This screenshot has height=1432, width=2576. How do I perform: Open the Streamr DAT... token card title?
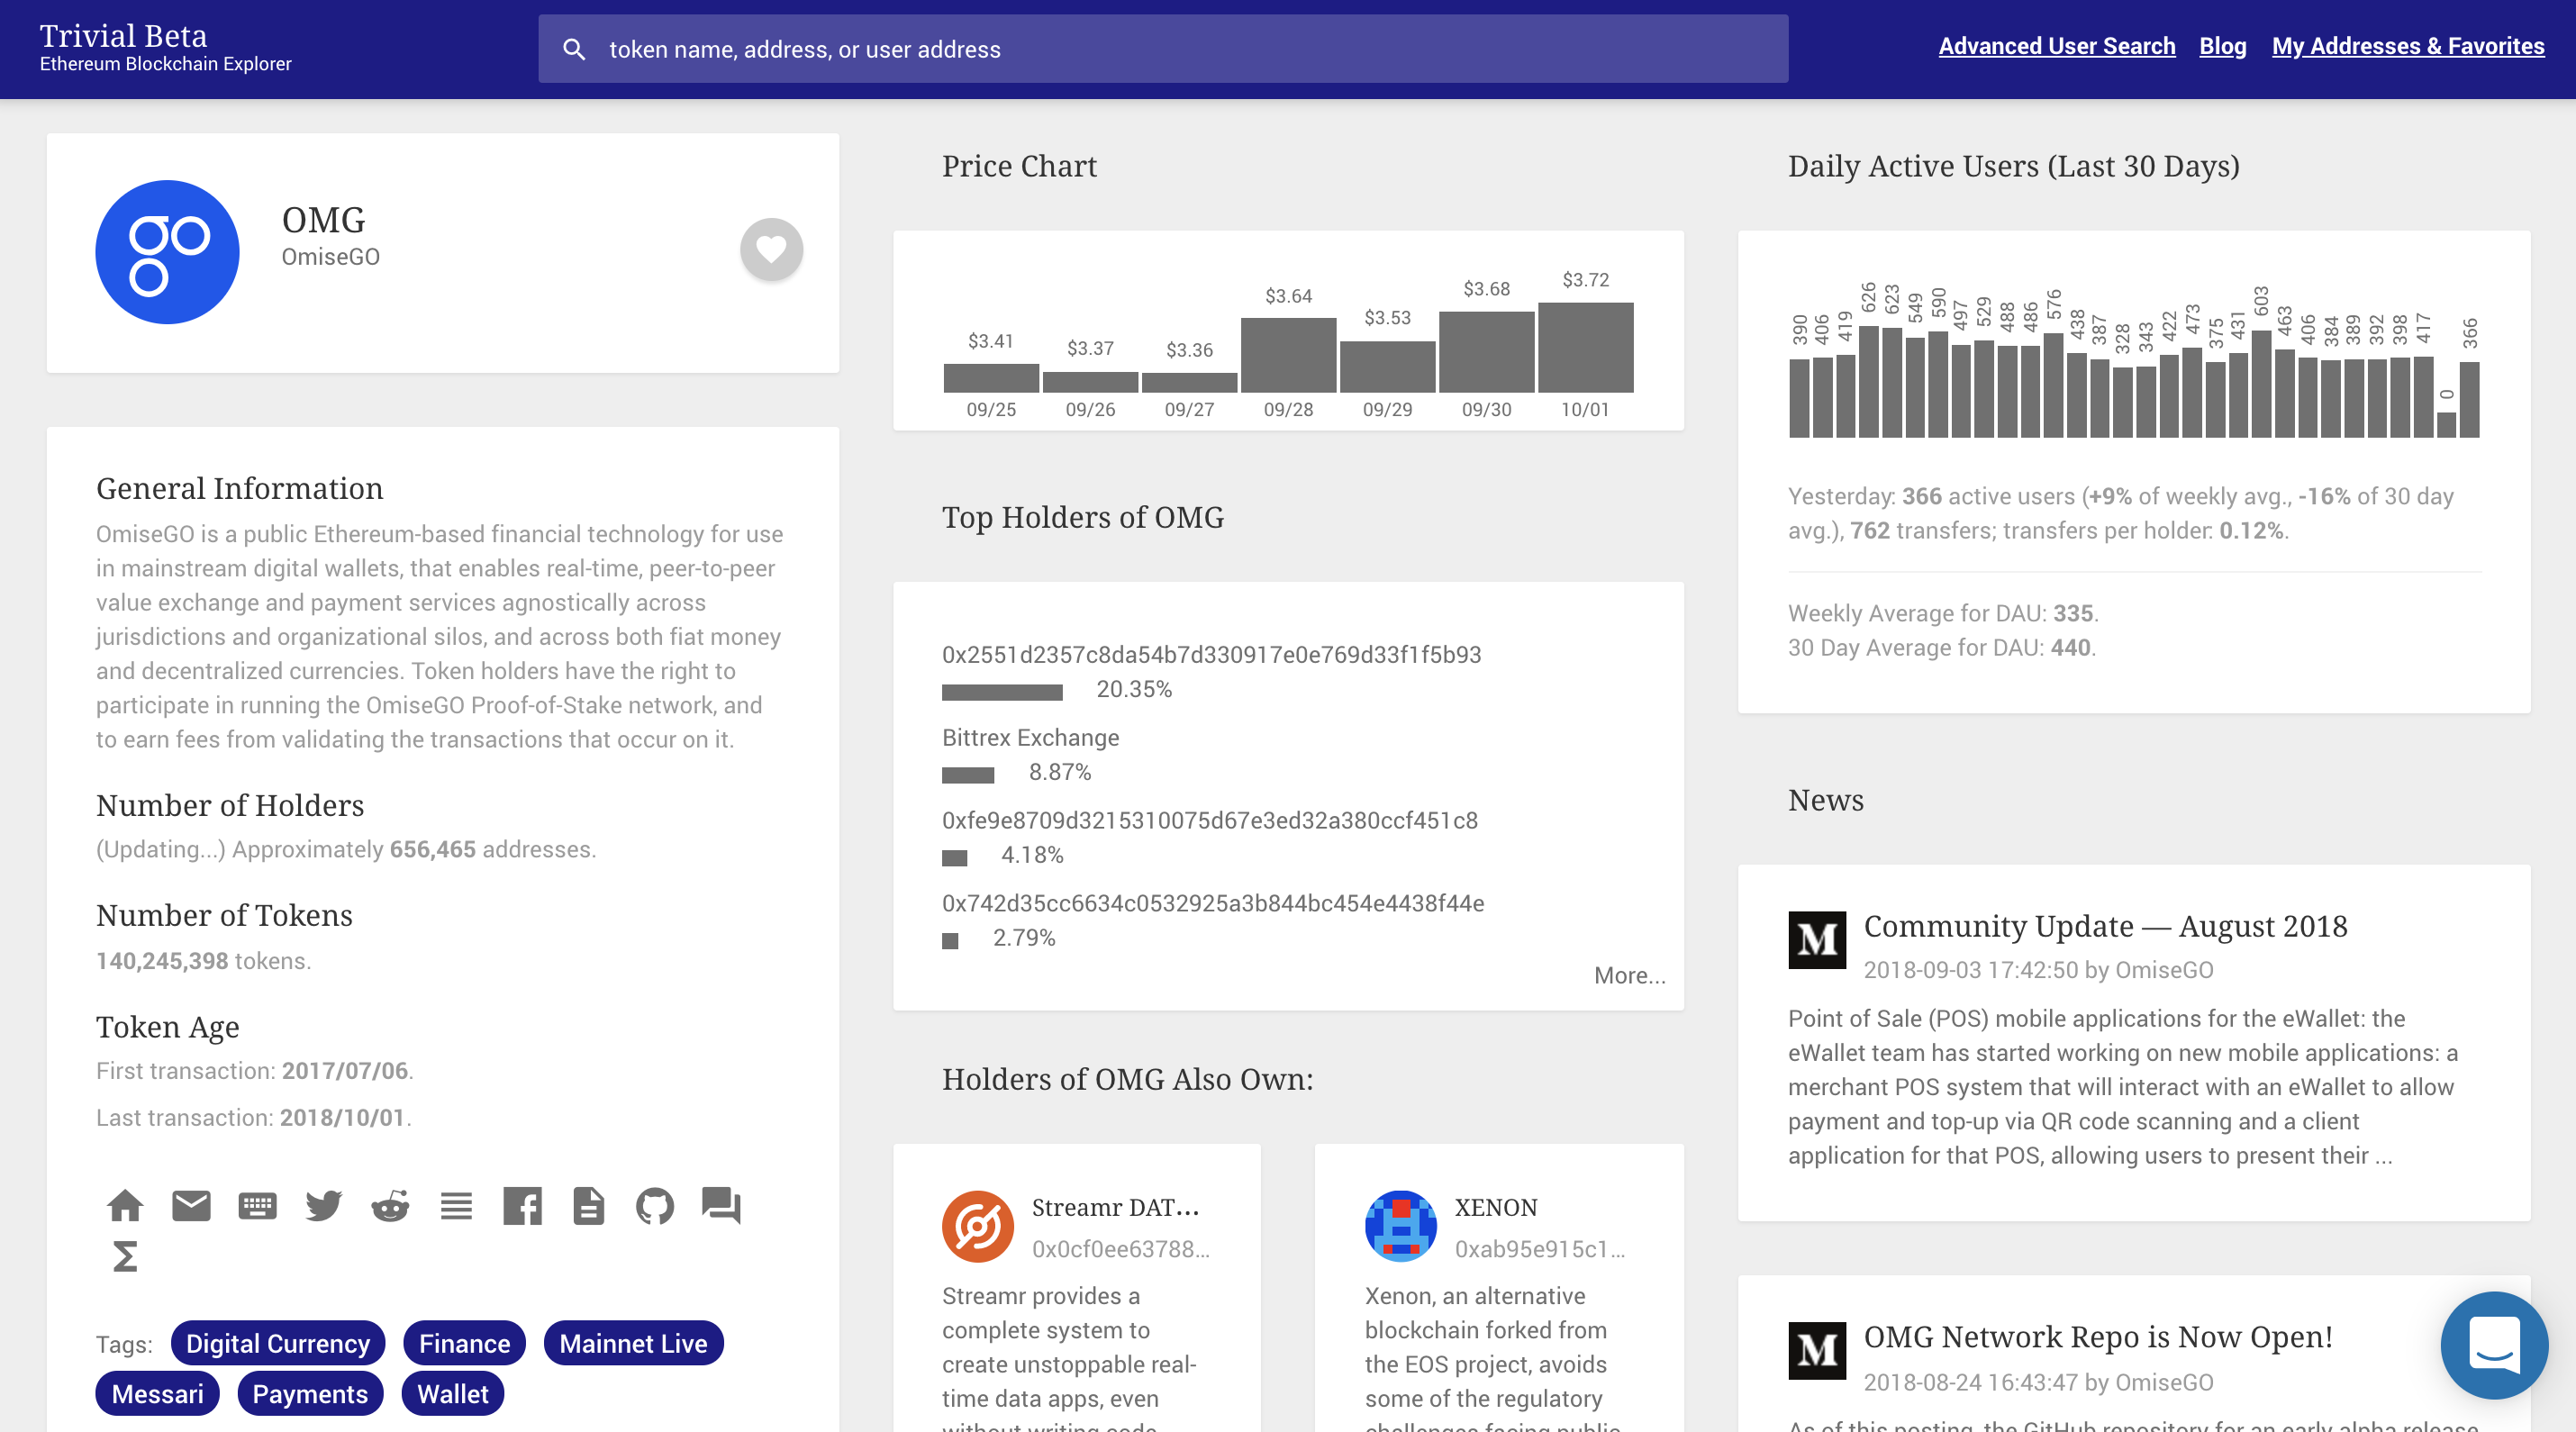pos(1115,1208)
